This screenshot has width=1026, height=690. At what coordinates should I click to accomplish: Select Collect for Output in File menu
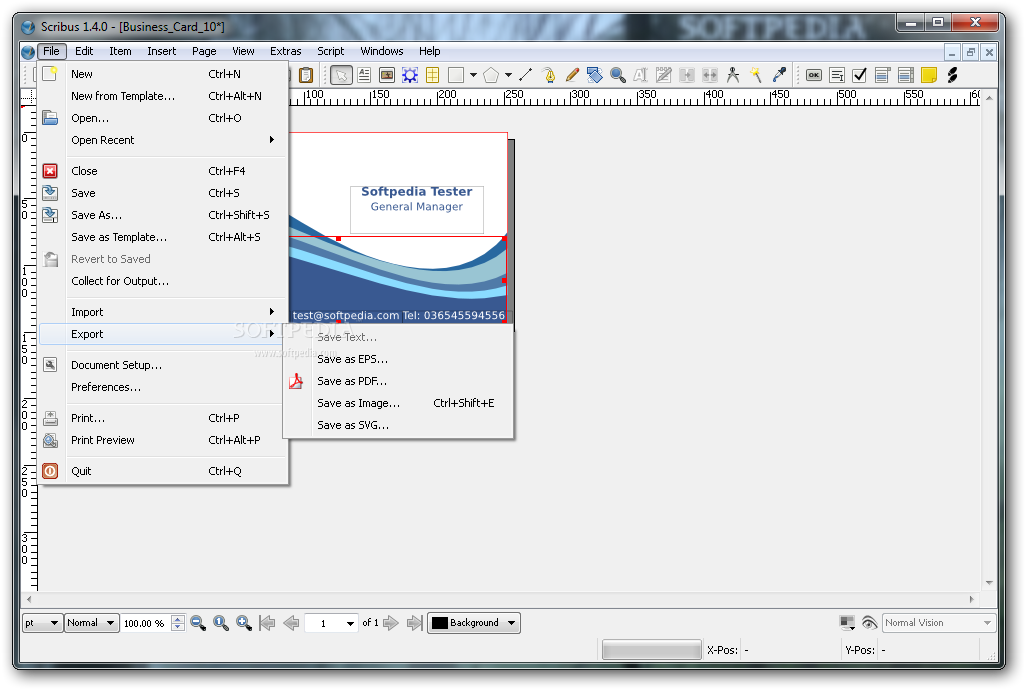[163, 281]
